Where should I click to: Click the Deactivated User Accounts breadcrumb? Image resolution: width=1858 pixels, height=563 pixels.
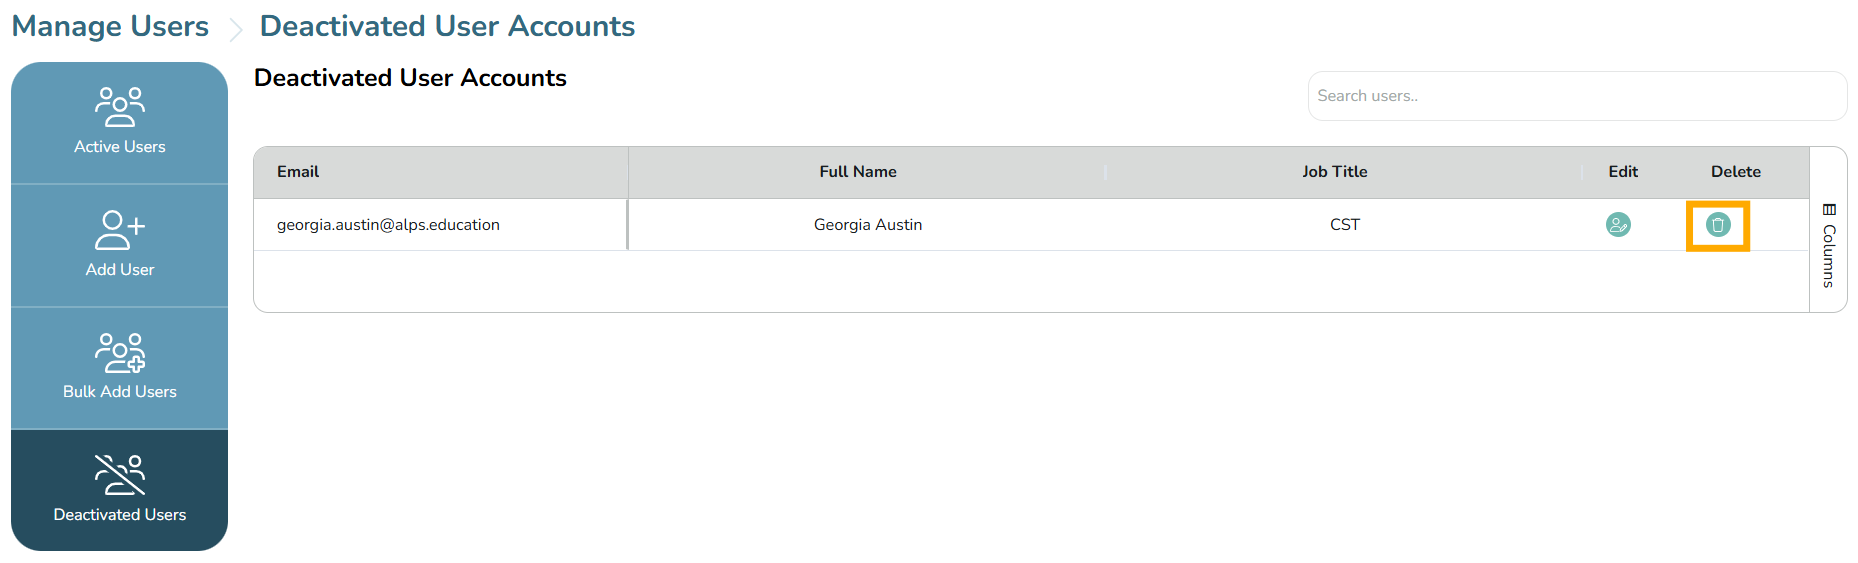tap(447, 26)
